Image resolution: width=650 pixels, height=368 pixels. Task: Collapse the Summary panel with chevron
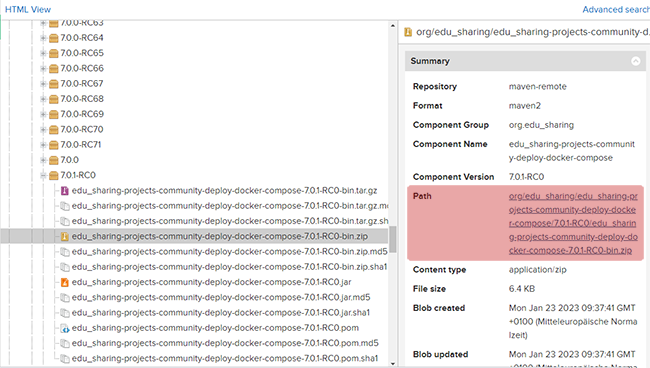coord(635,61)
